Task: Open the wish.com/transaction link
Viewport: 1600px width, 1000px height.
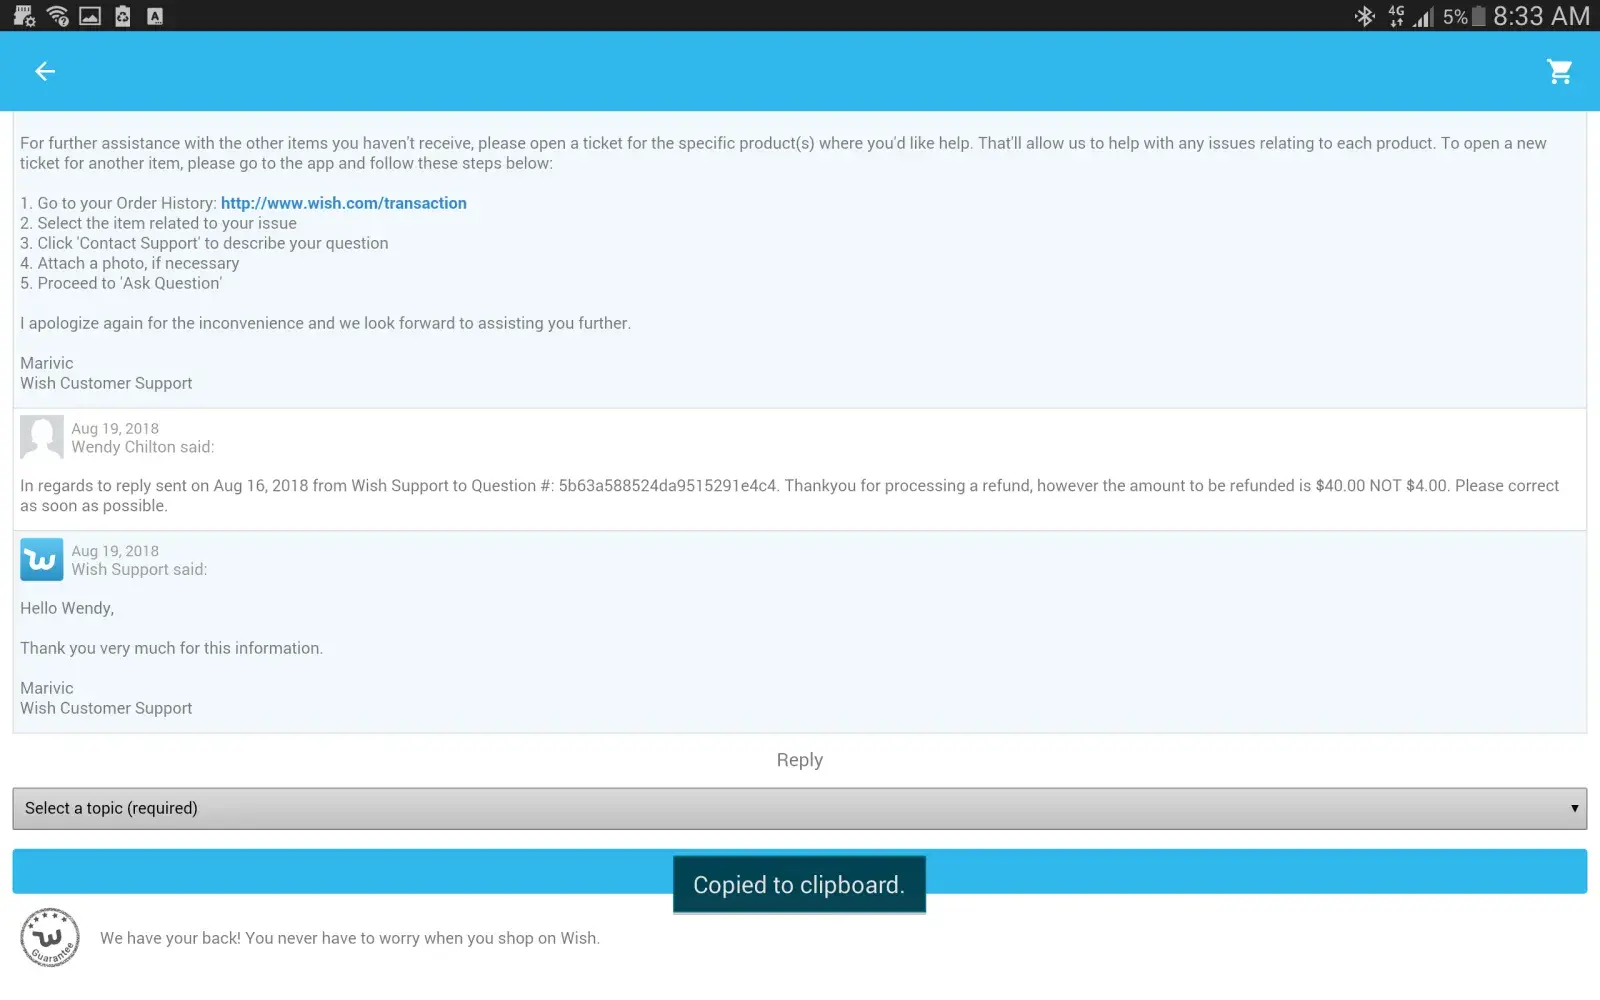Action: (344, 203)
